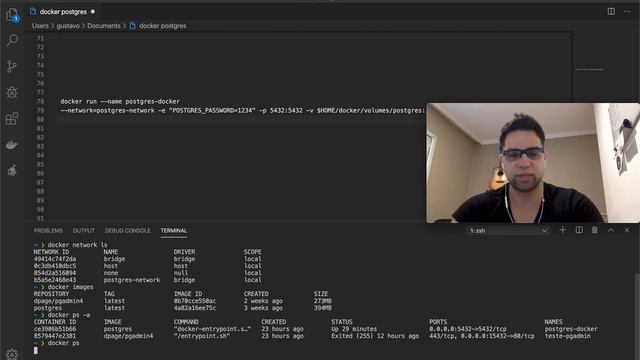
Task: Click the unsaved dot on docker postgres tab
Action: point(93,11)
